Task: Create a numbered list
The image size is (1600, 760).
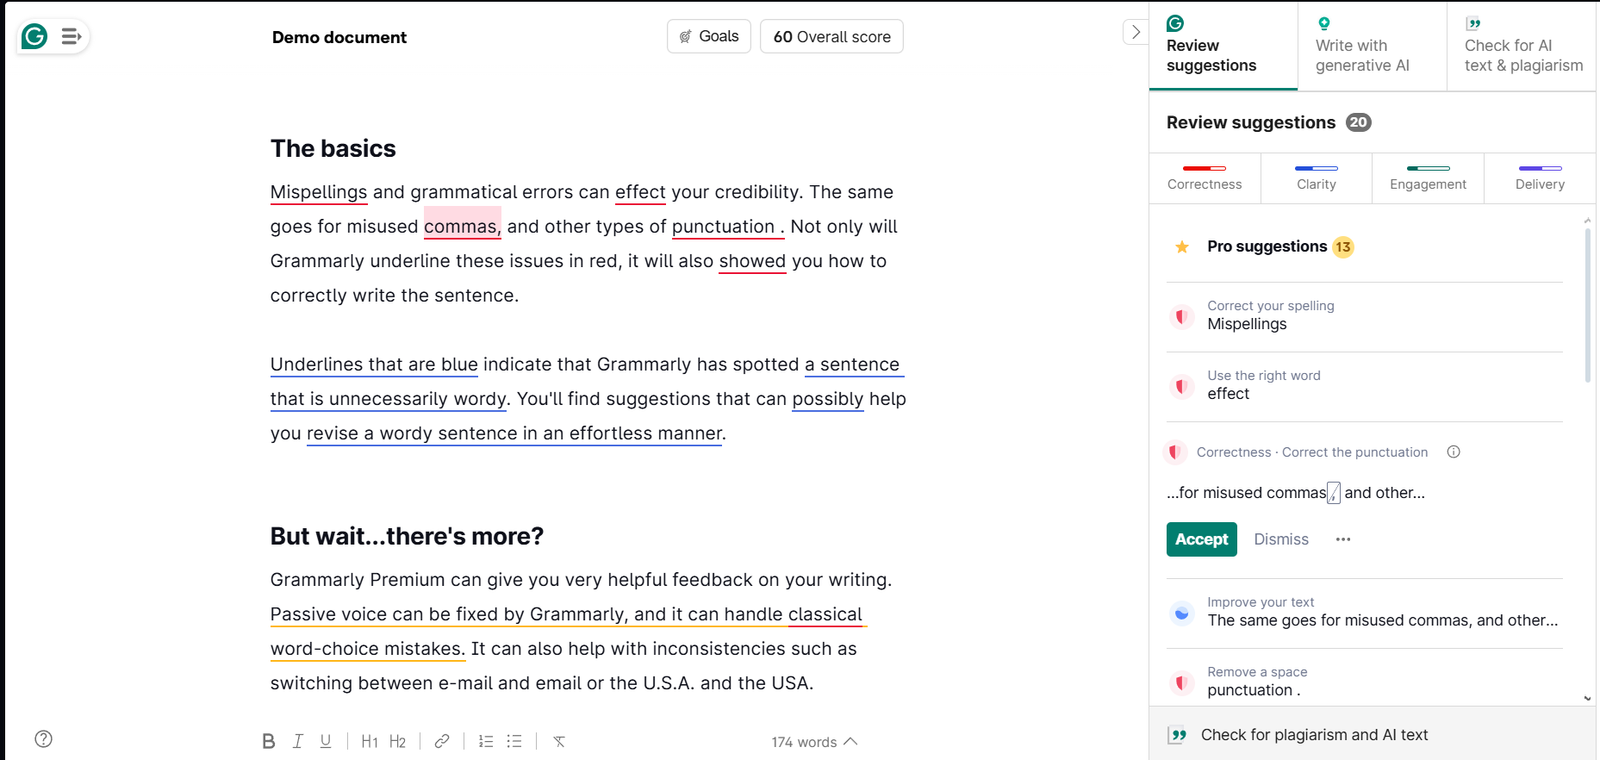Action: click(x=486, y=741)
